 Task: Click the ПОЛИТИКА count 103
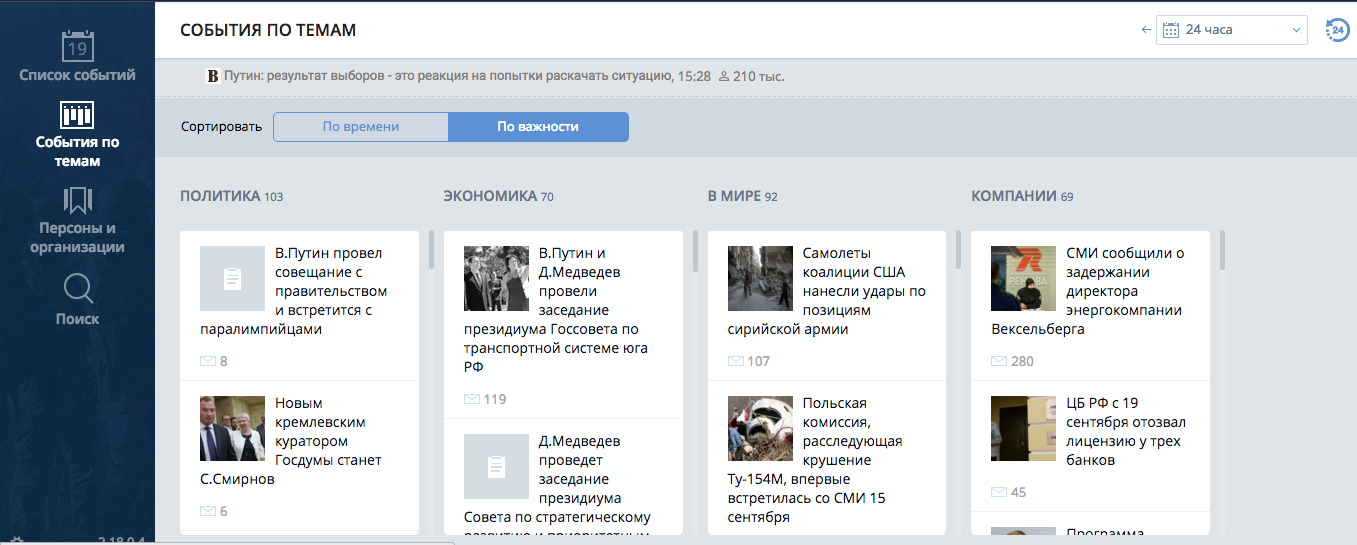(x=274, y=197)
